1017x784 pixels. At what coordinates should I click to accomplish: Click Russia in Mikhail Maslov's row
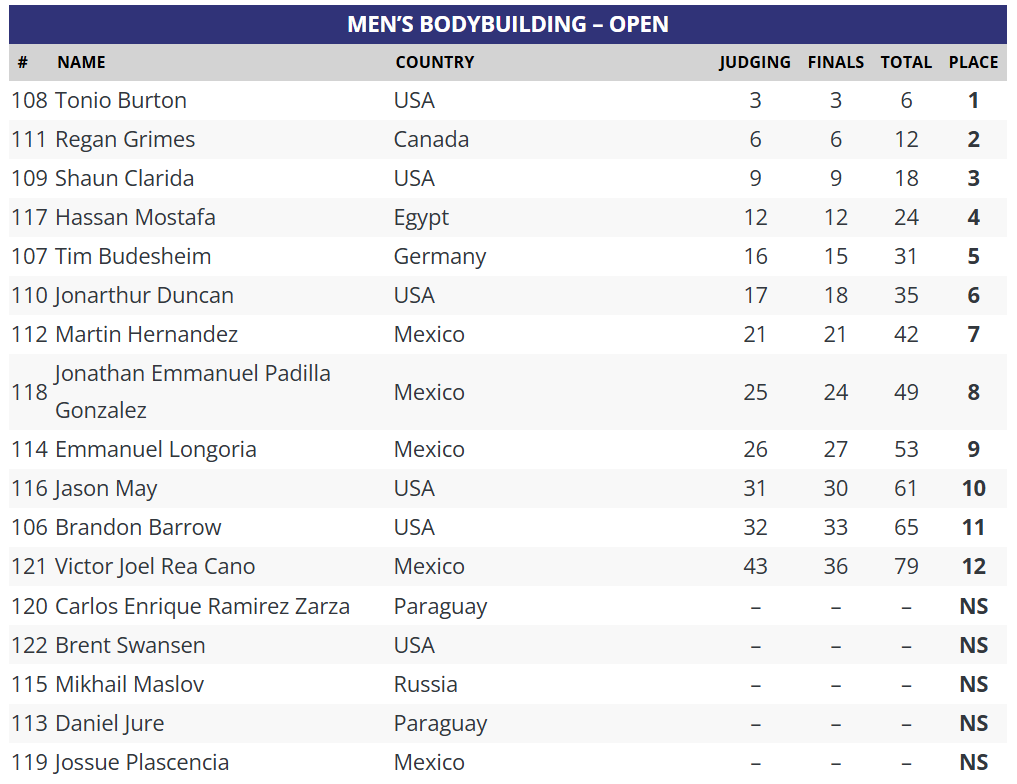(x=425, y=684)
